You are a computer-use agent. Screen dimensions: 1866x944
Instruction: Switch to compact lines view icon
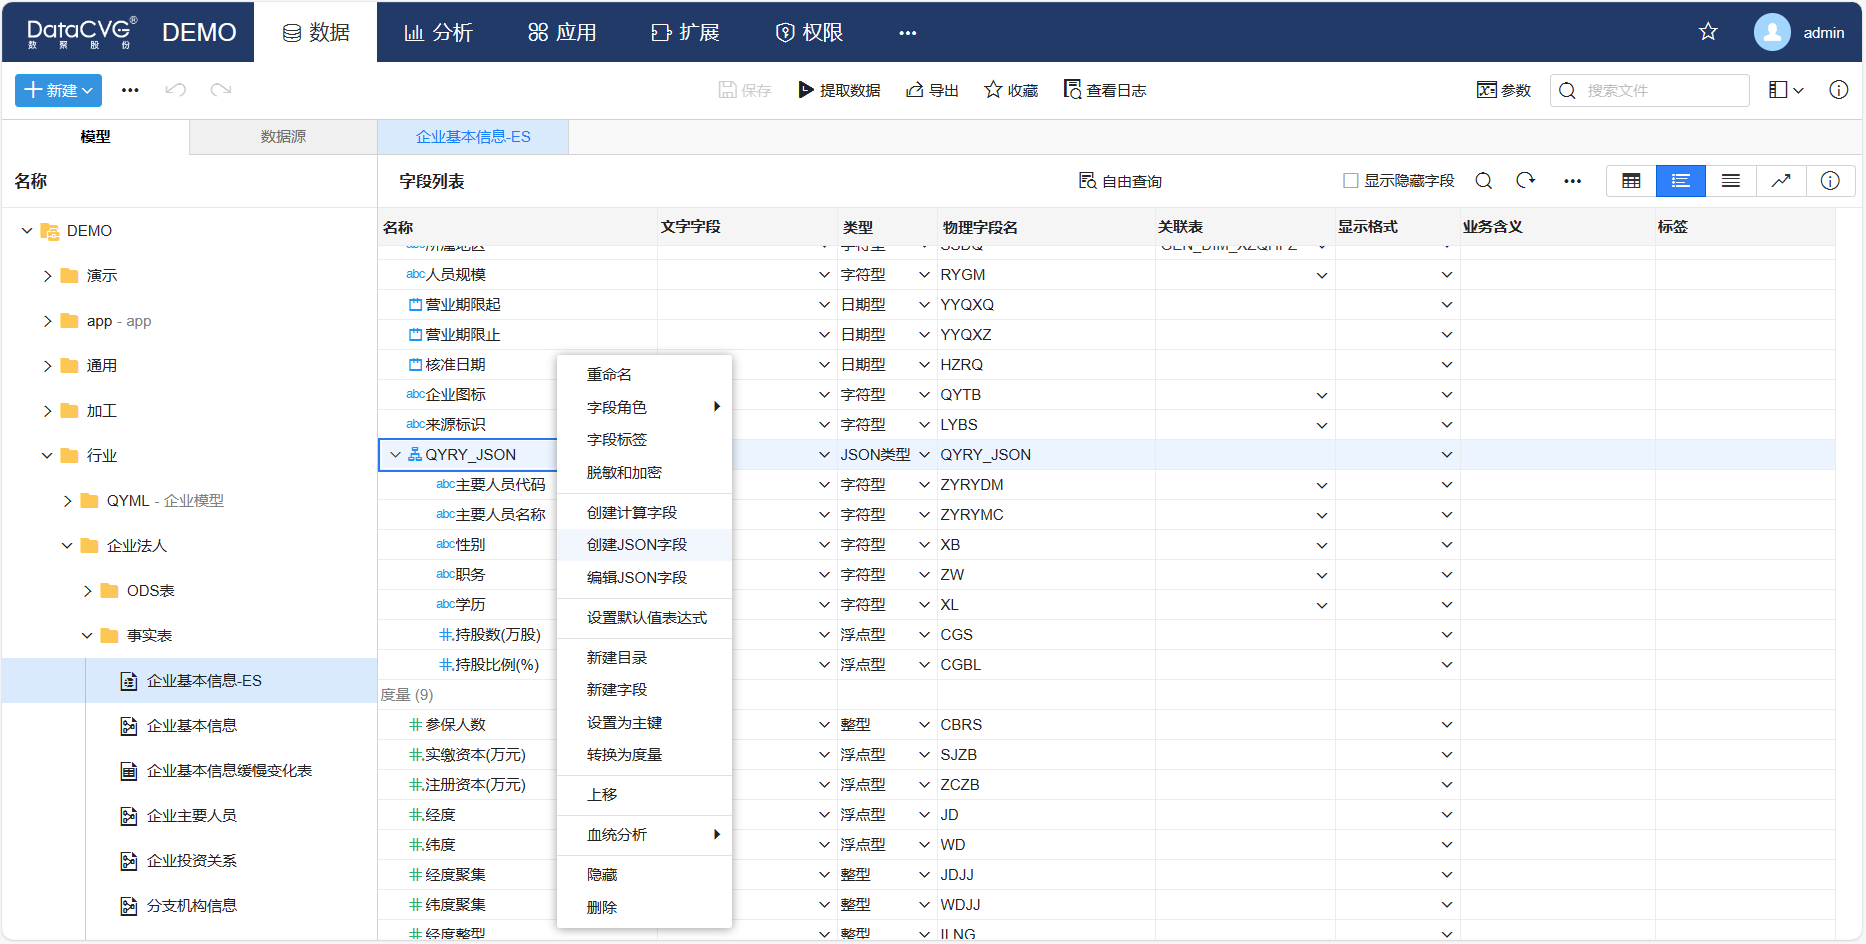[1731, 181]
